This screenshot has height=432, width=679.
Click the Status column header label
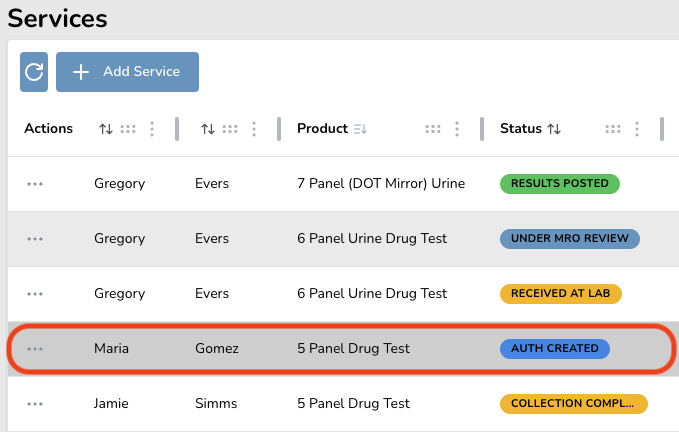tap(521, 129)
